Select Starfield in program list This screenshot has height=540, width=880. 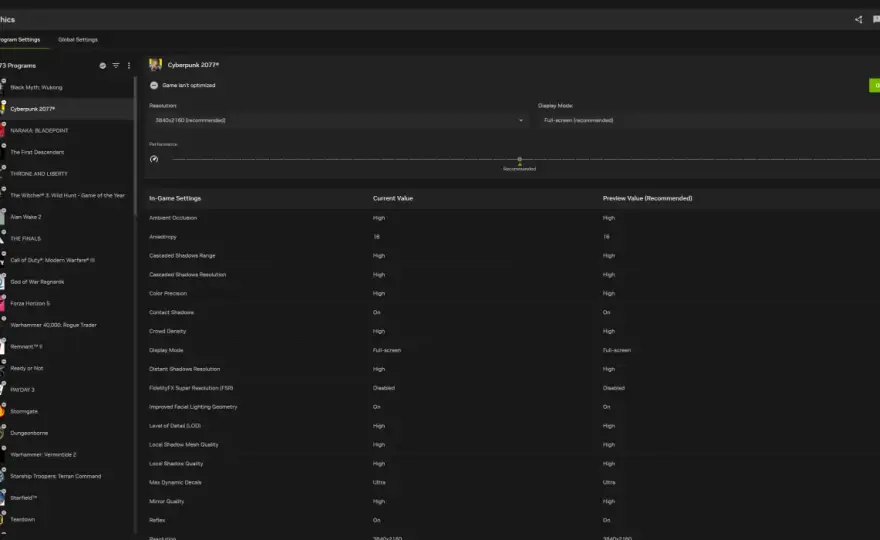tap(67, 498)
